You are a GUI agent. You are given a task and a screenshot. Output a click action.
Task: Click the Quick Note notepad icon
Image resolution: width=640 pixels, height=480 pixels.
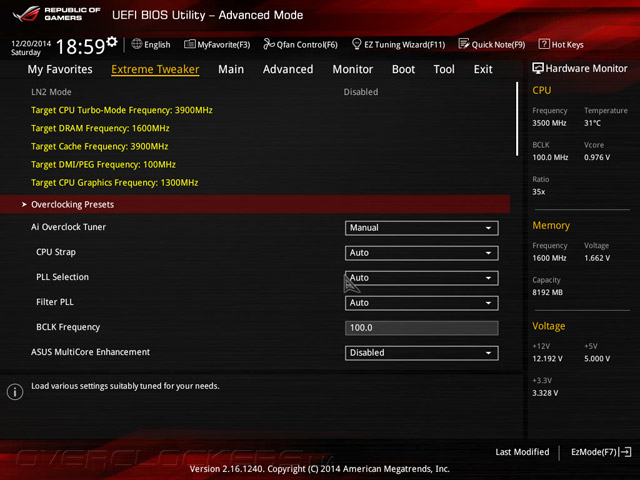464,44
